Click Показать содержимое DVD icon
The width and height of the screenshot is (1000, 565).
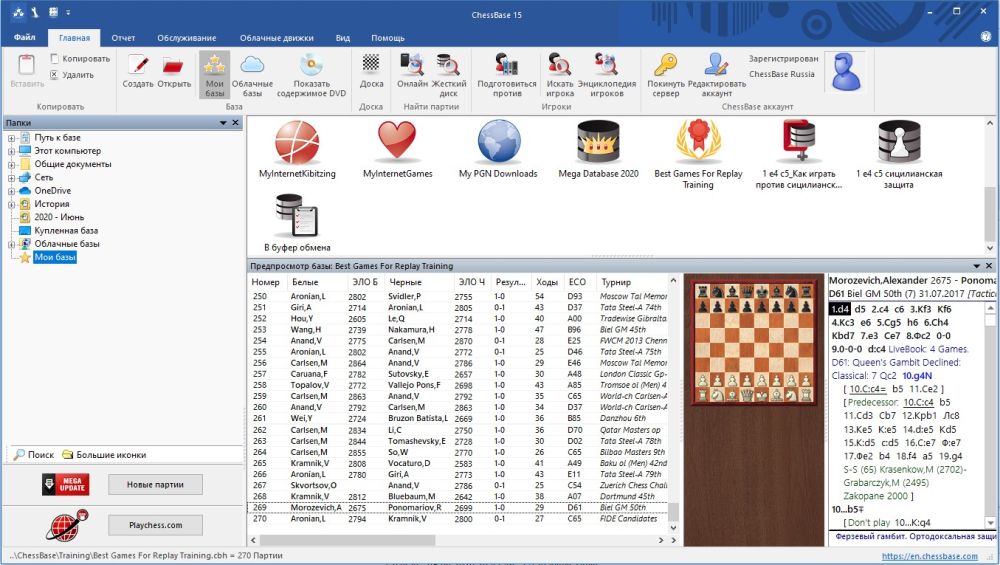(x=311, y=65)
